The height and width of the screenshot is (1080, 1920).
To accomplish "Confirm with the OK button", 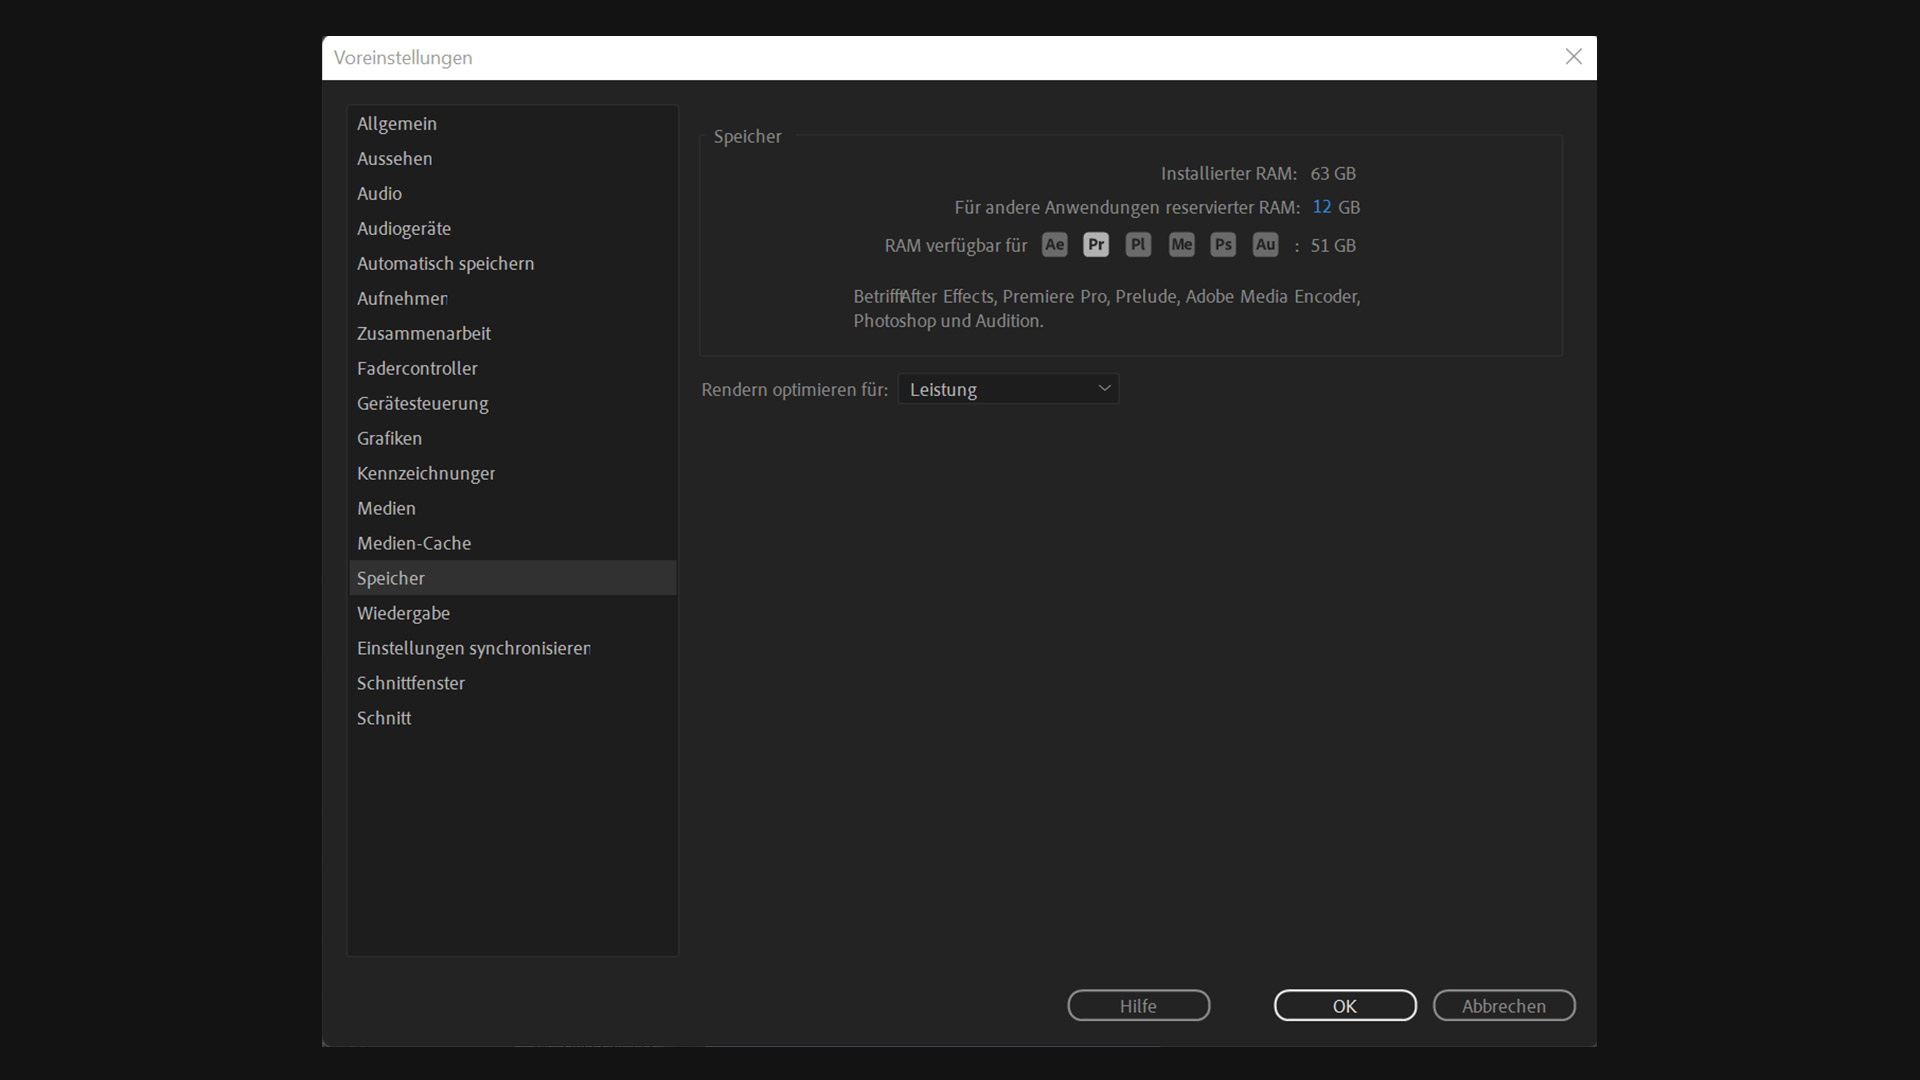I will tap(1344, 1006).
